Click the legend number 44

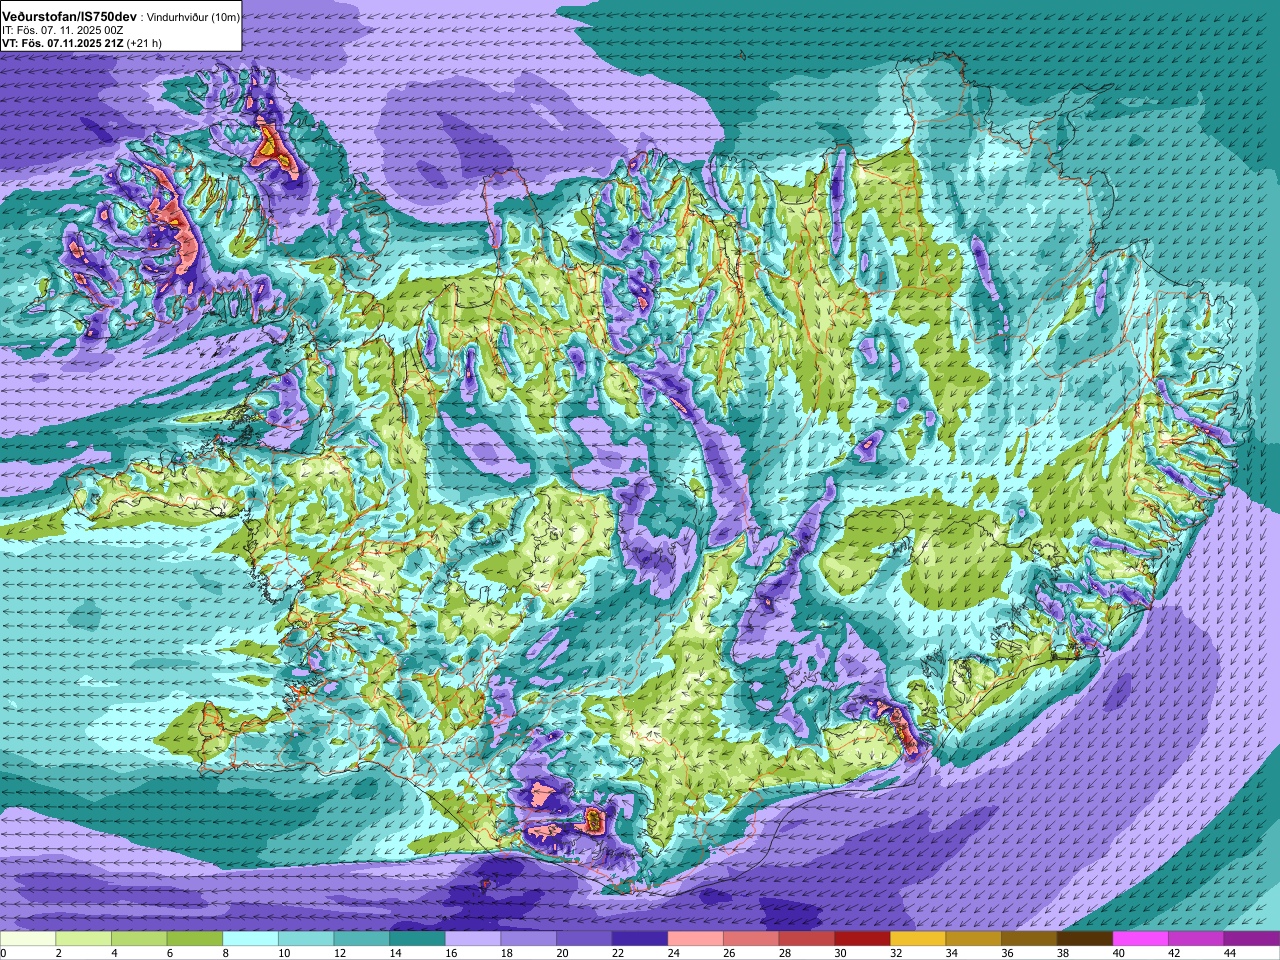coord(1230,954)
